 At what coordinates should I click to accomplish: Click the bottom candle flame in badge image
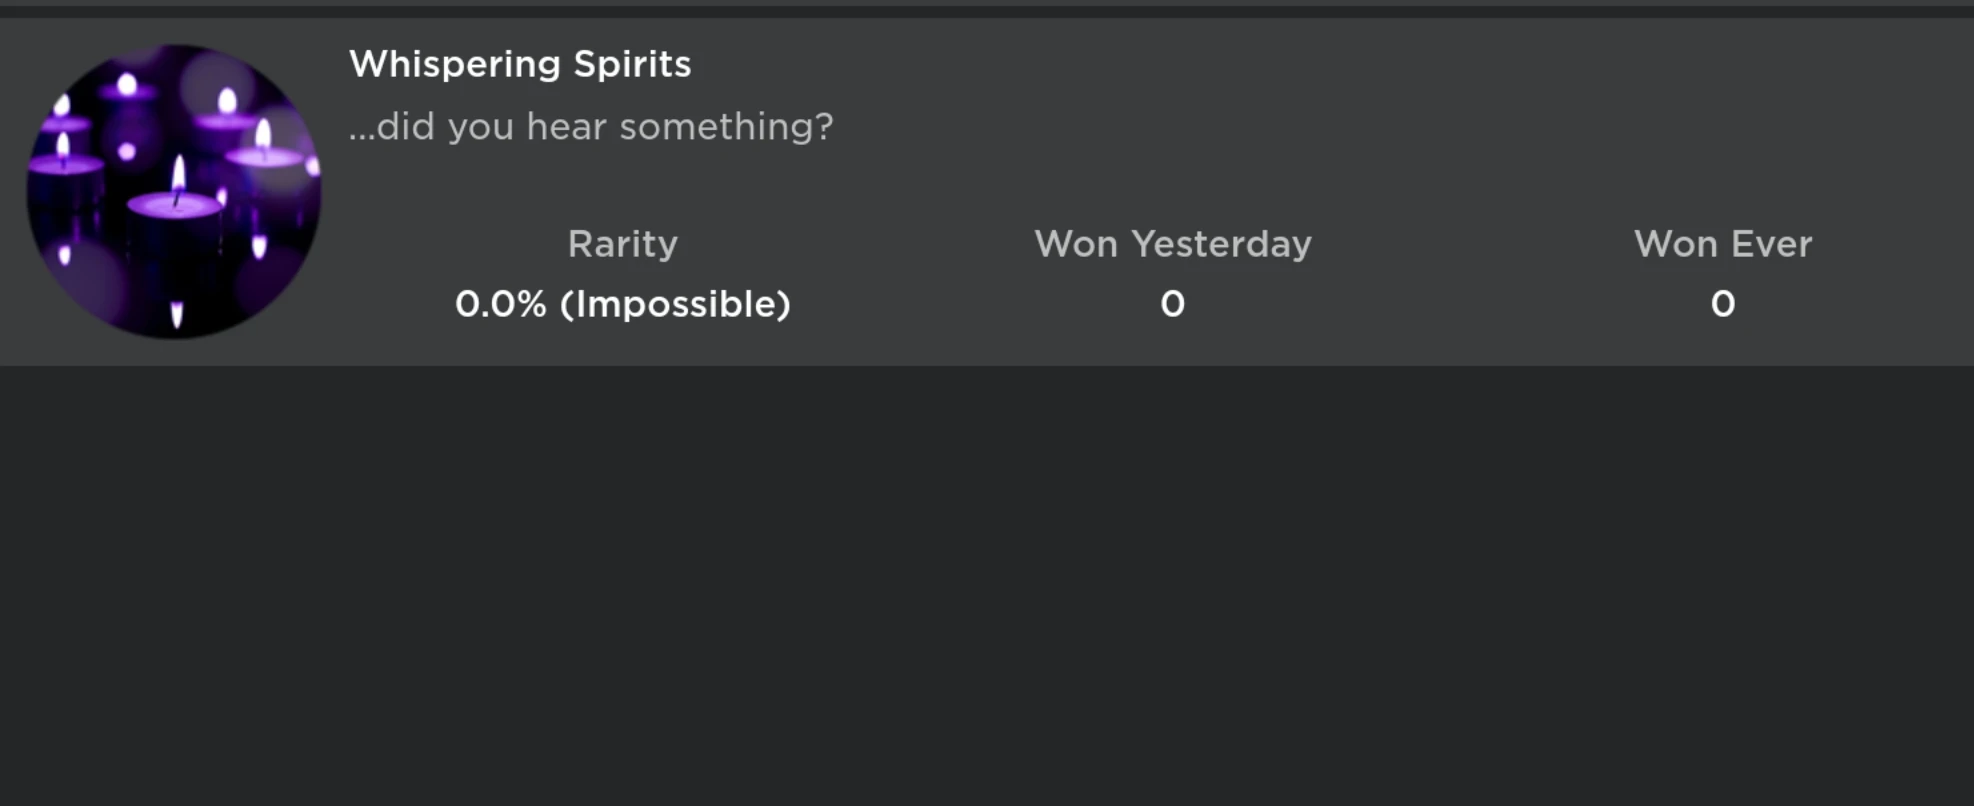tap(177, 315)
